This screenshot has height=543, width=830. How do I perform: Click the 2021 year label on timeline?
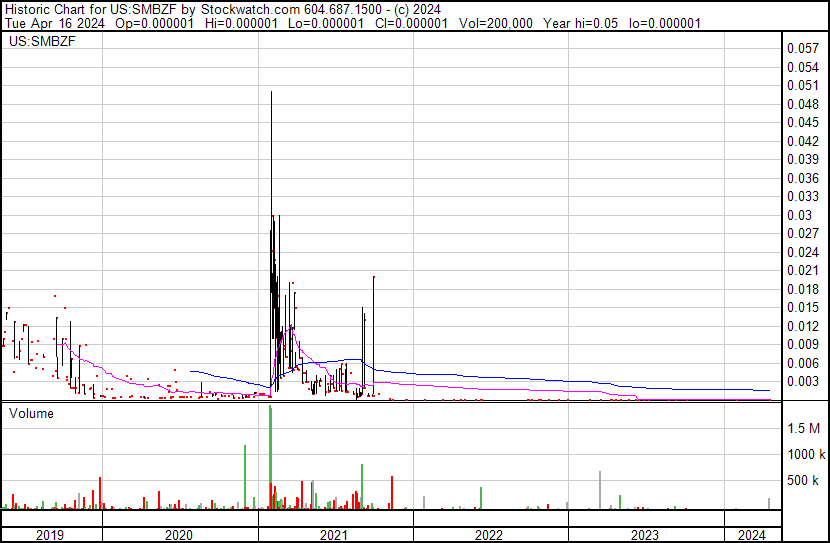coord(335,535)
